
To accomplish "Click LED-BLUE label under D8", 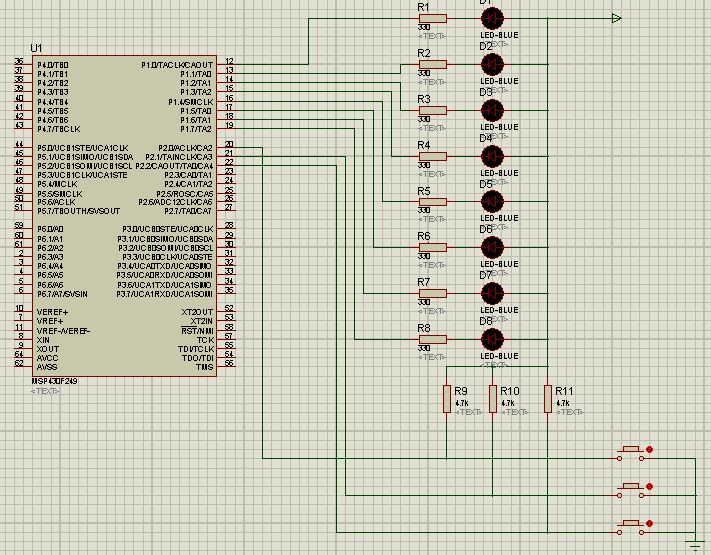I will point(499,356).
